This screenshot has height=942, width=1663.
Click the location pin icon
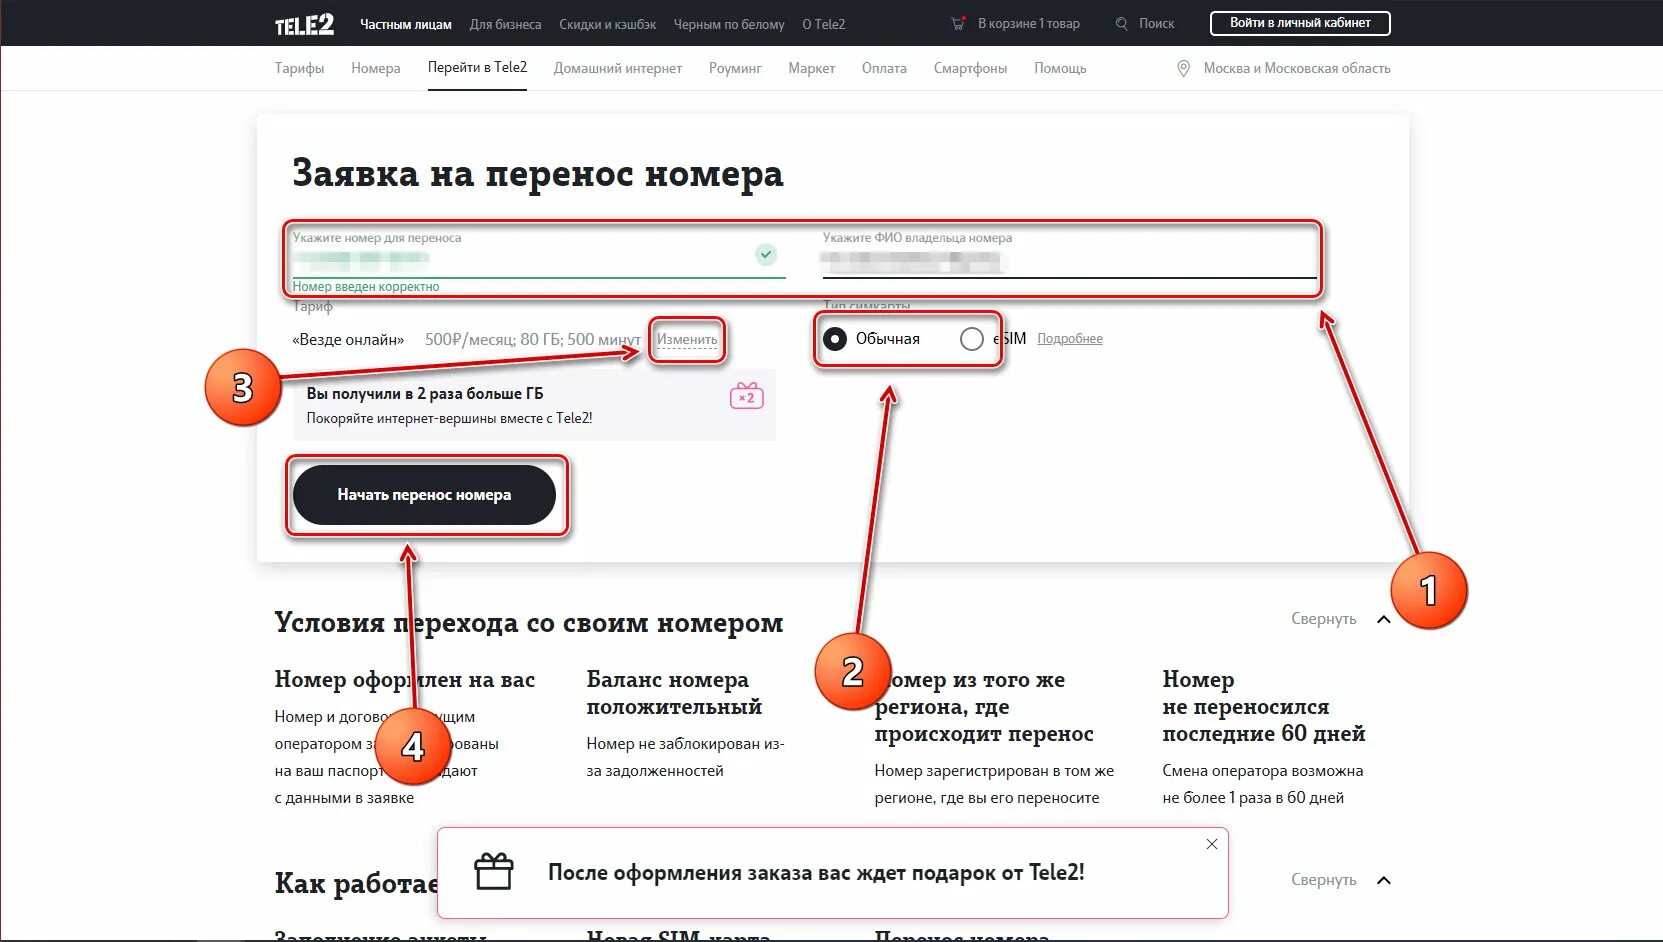[x=1183, y=68]
